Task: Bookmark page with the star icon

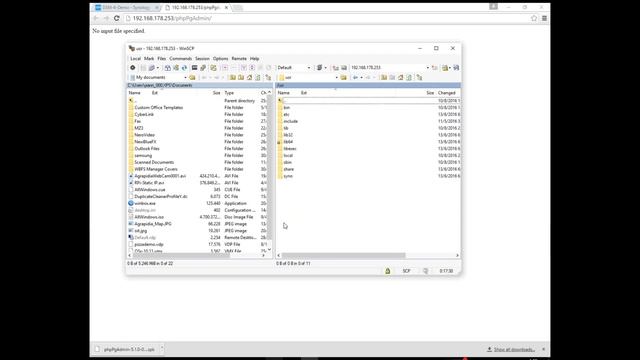Action: [x=534, y=18]
